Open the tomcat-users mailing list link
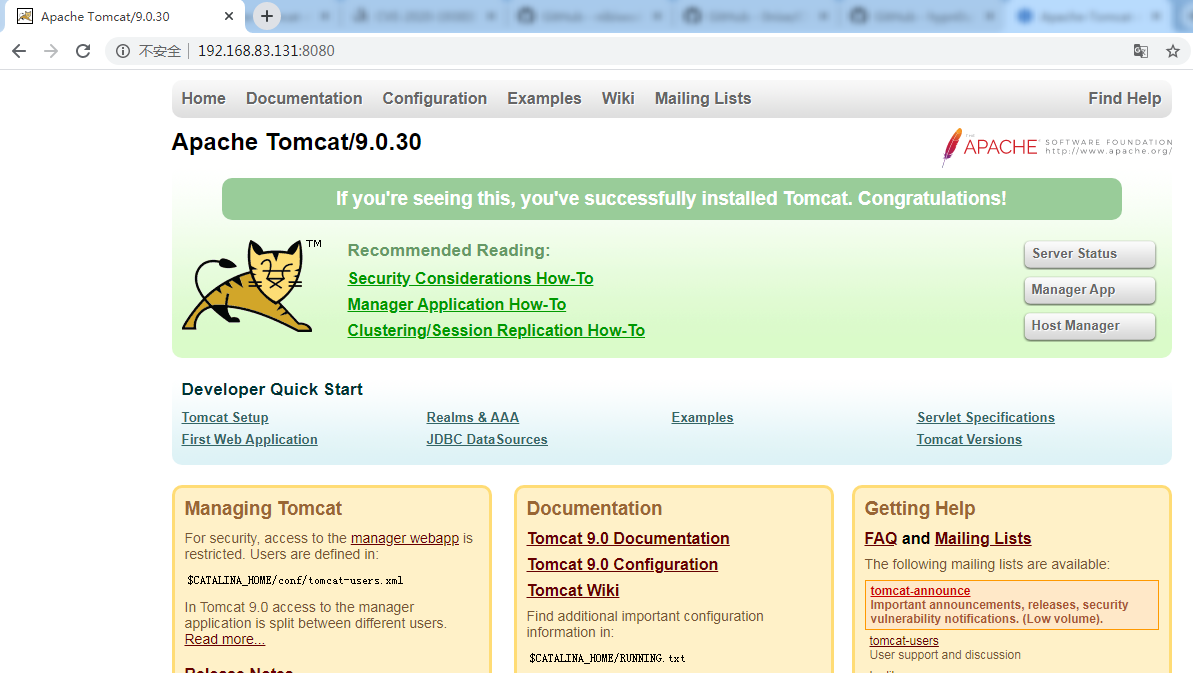This screenshot has width=1193, height=673. [904, 641]
